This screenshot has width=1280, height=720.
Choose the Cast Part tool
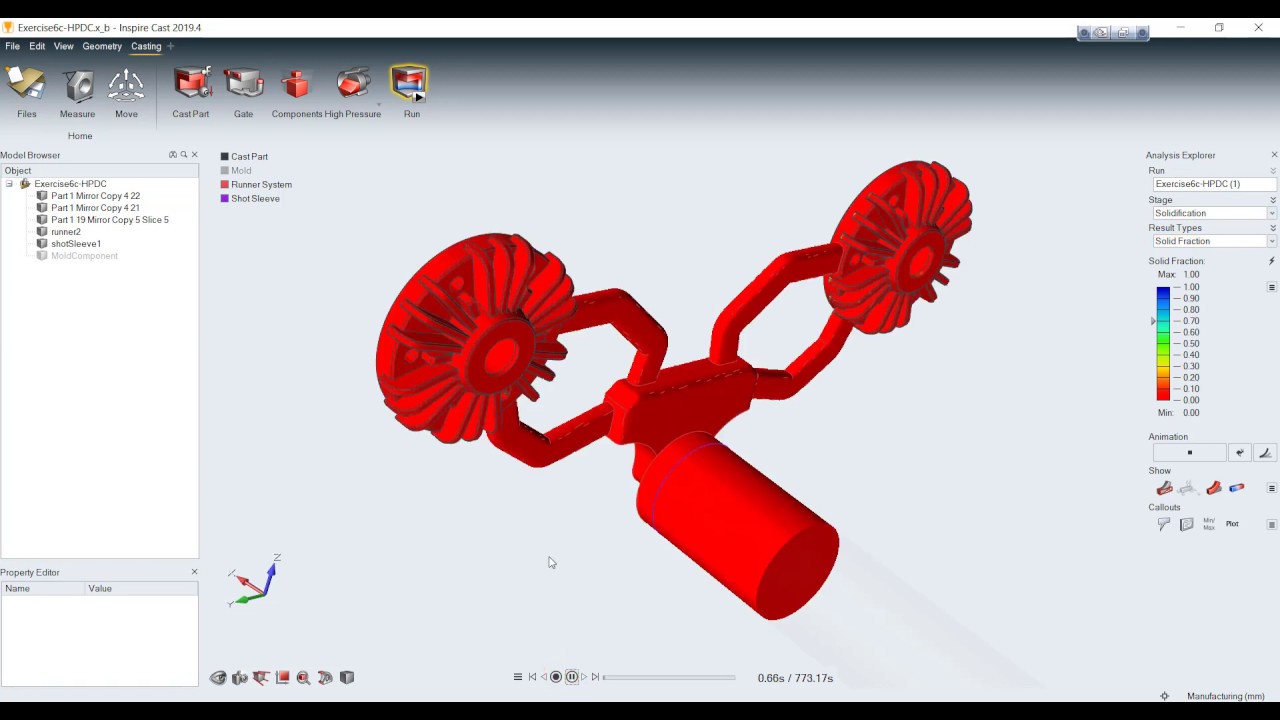[x=191, y=93]
